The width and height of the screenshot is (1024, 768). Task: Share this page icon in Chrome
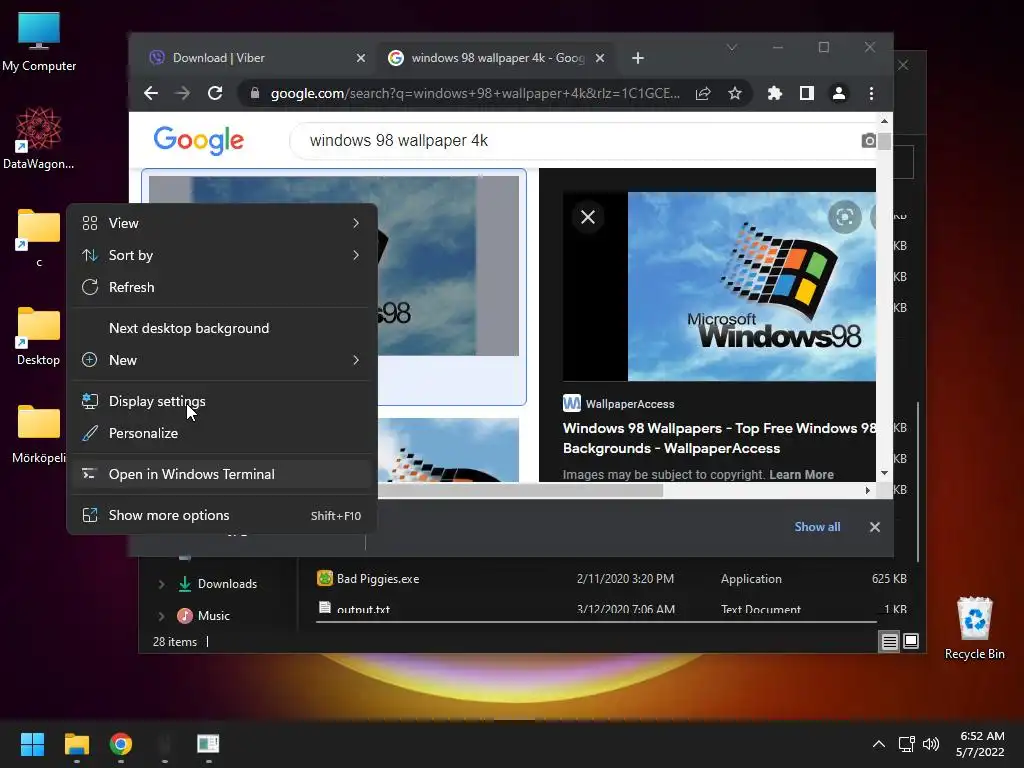(703, 93)
